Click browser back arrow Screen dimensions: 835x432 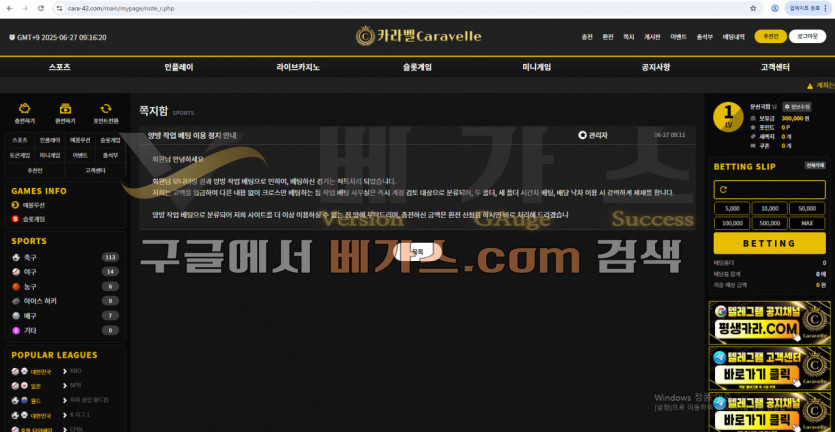[x=10, y=9]
